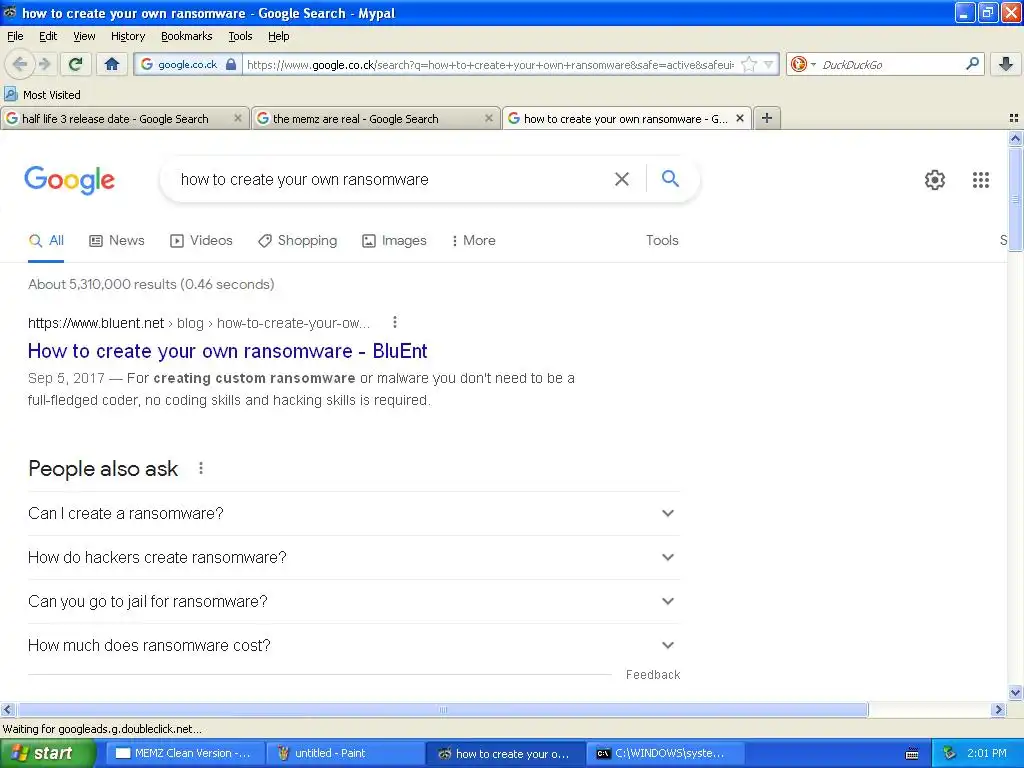Open People also ask options dots

click(x=201, y=468)
